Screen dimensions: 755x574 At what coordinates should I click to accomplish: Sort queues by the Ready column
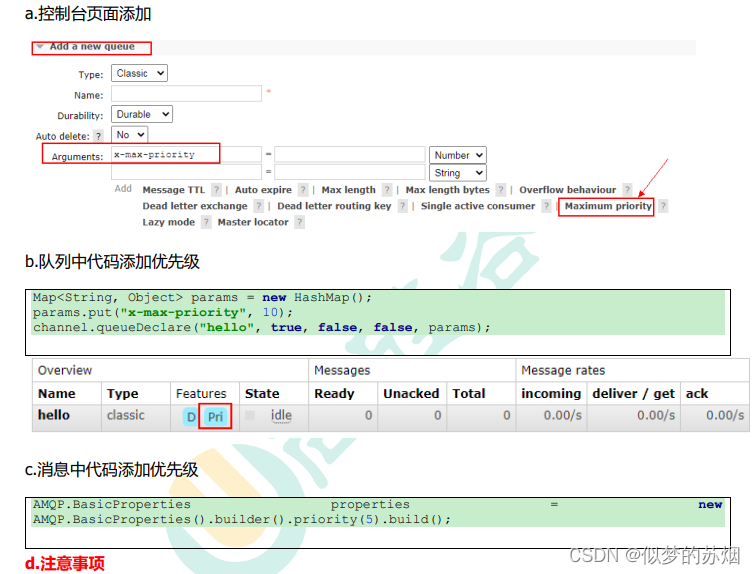[334, 394]
